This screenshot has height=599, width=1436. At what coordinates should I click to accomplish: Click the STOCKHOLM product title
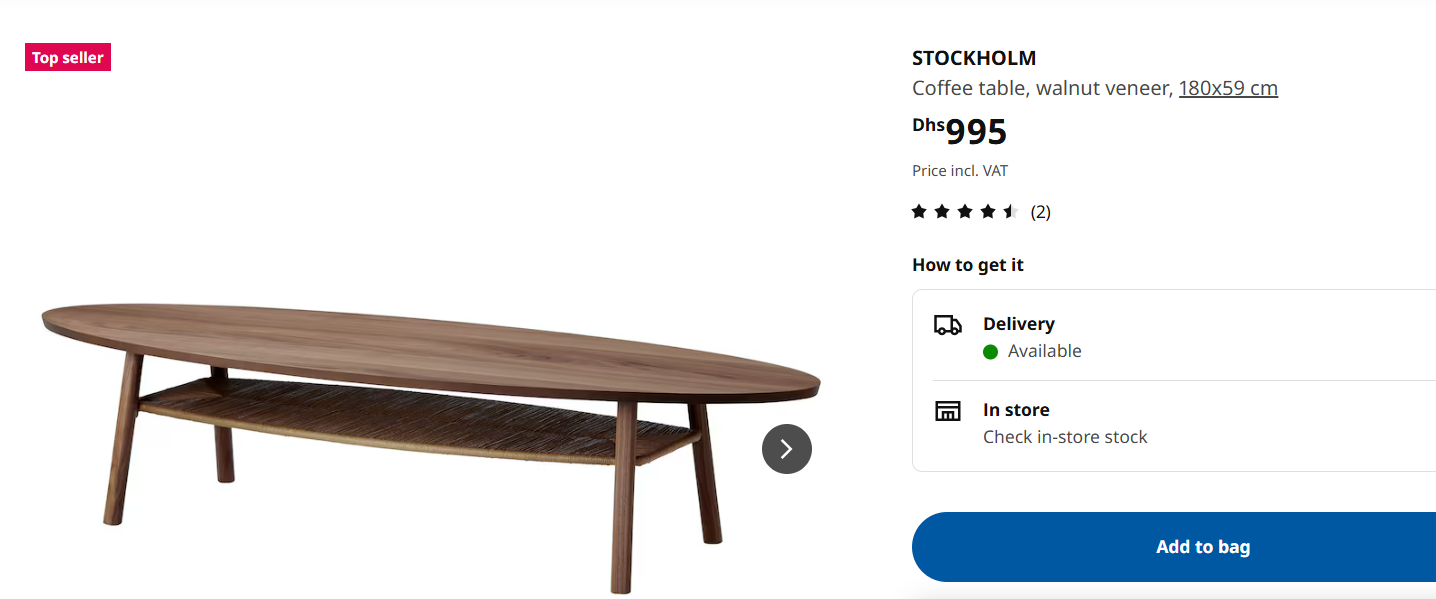pyautogui.click(x=973, y=58)
